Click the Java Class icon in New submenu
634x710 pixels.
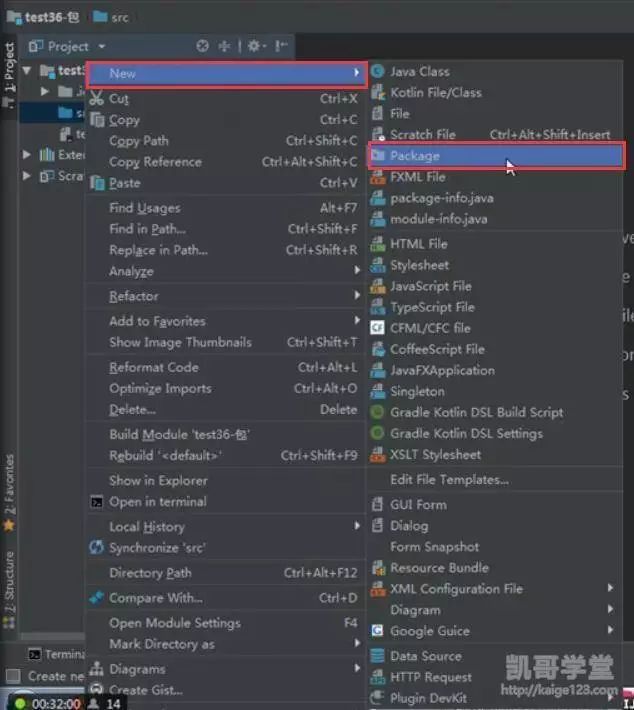point(377,72)
